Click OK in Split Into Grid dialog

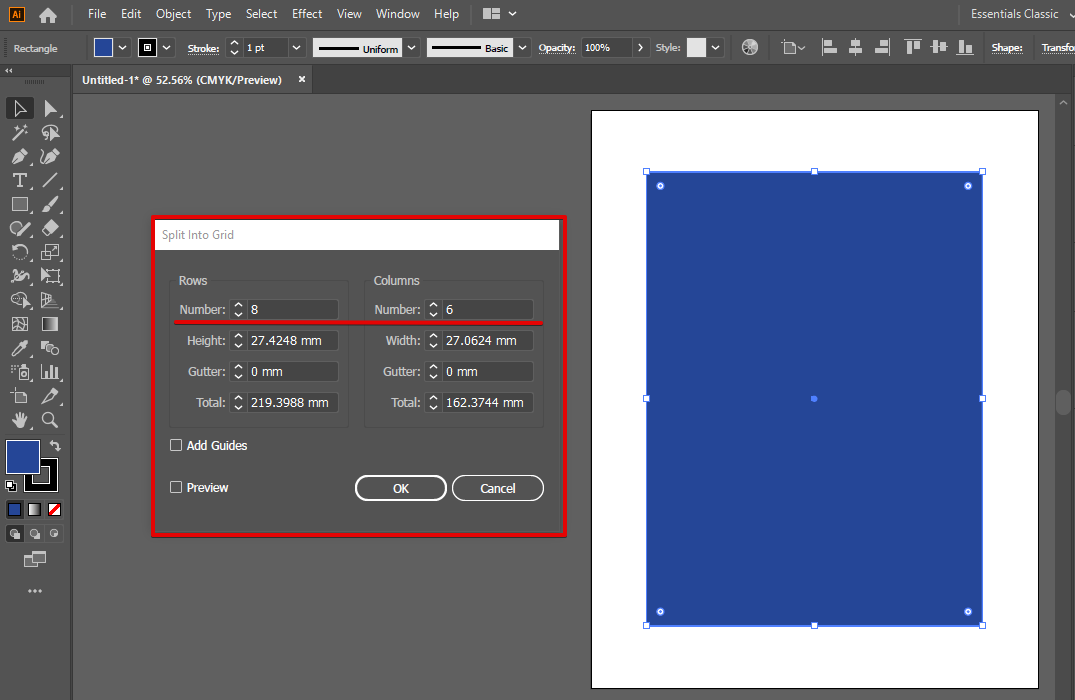coord(400,488)
